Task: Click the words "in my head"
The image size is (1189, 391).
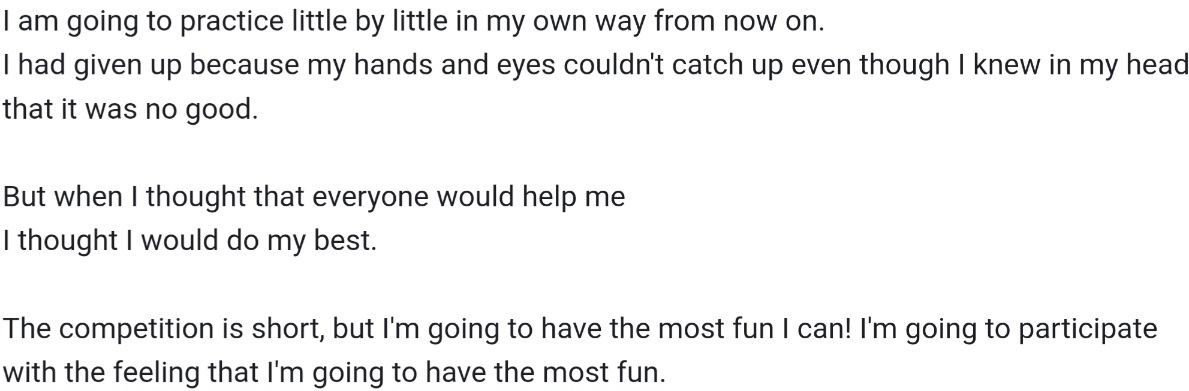Action: pyautogui.click(x=1118, y=66)
